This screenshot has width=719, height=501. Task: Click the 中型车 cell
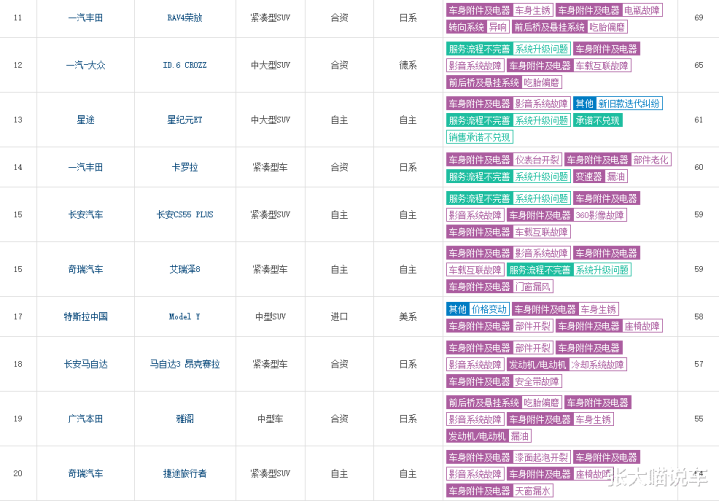coord(270,418)
